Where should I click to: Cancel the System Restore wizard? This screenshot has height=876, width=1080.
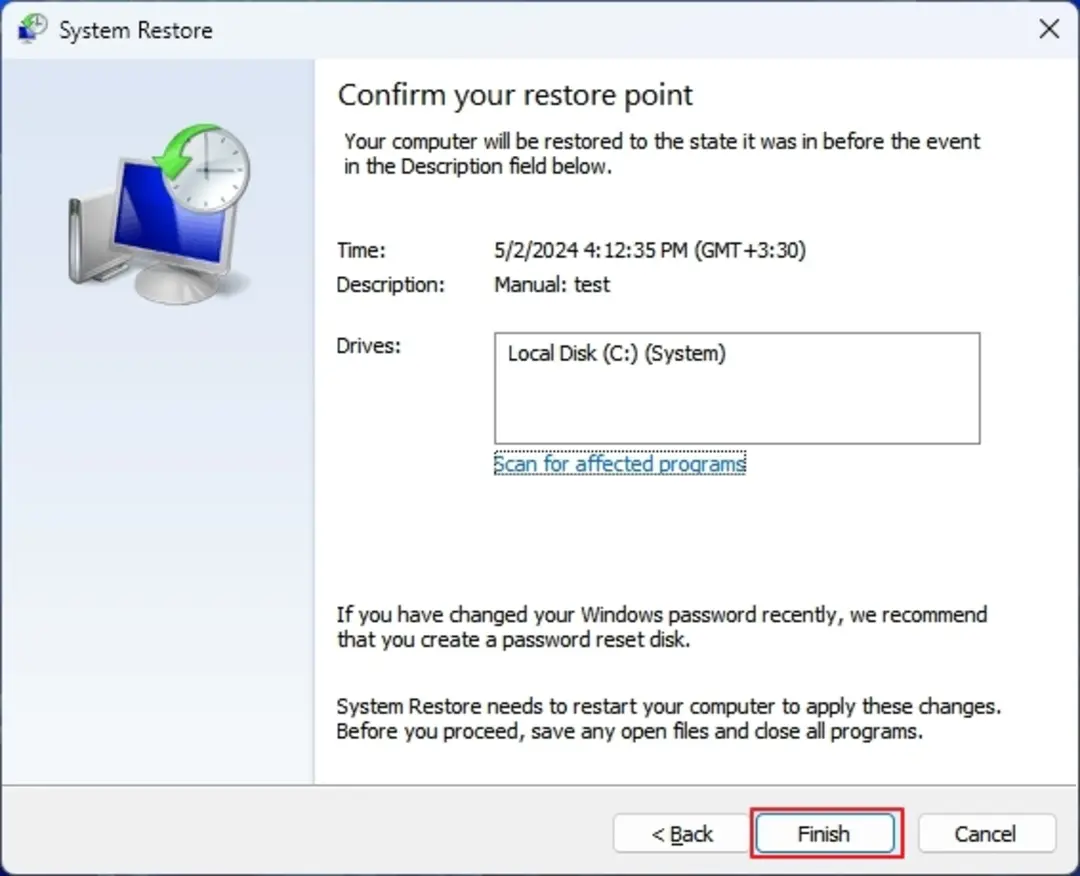(x=986, y=833)
